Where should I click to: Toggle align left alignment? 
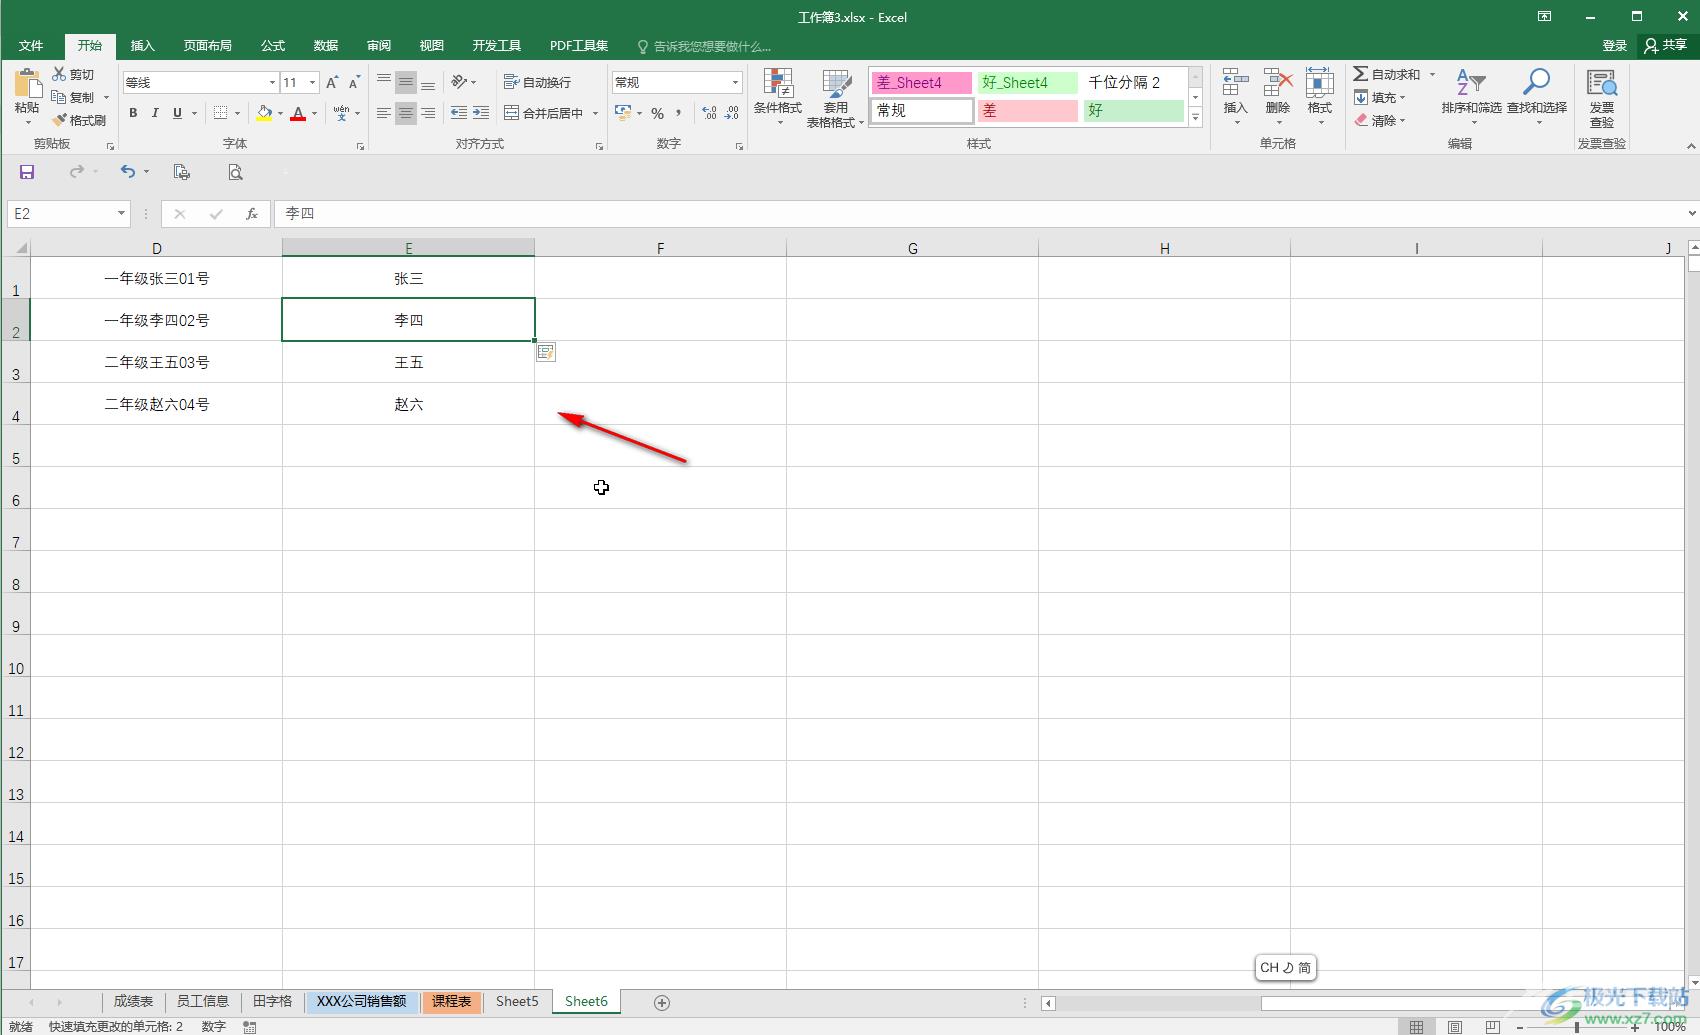pos(384,113)
